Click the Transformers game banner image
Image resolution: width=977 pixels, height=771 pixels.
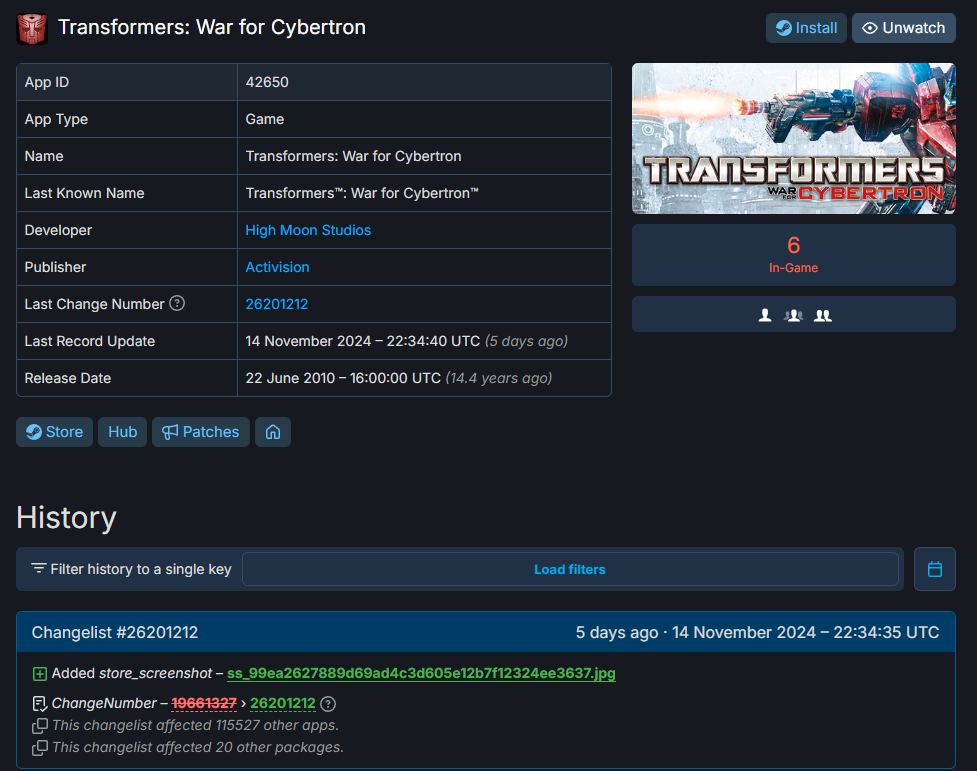(x=793, y=138)
